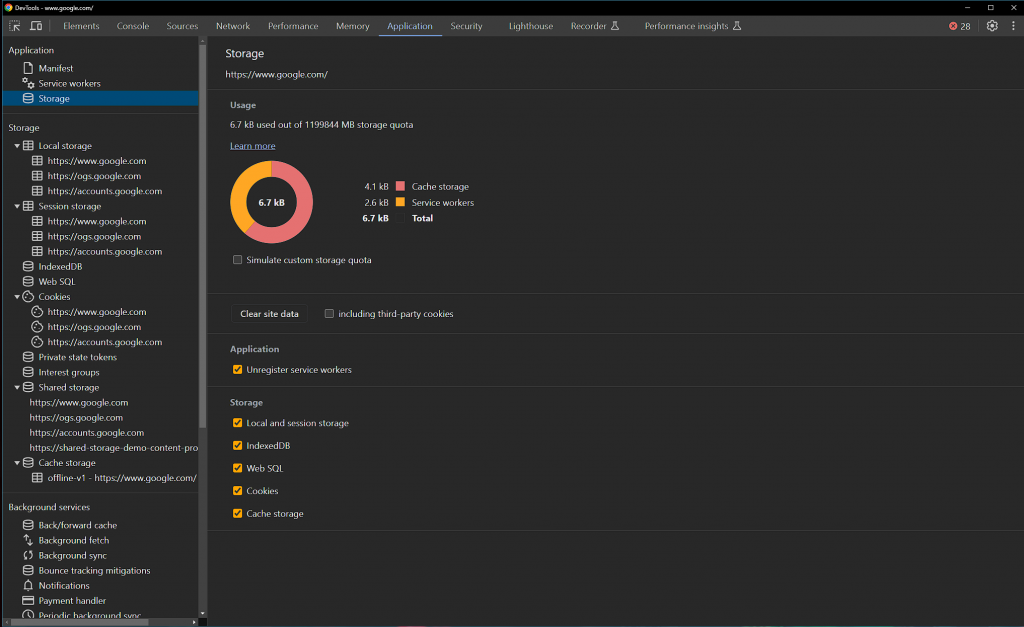The image size is (1024, 627).
Task: Collapse the Cookies tree node
Action: 17,297
